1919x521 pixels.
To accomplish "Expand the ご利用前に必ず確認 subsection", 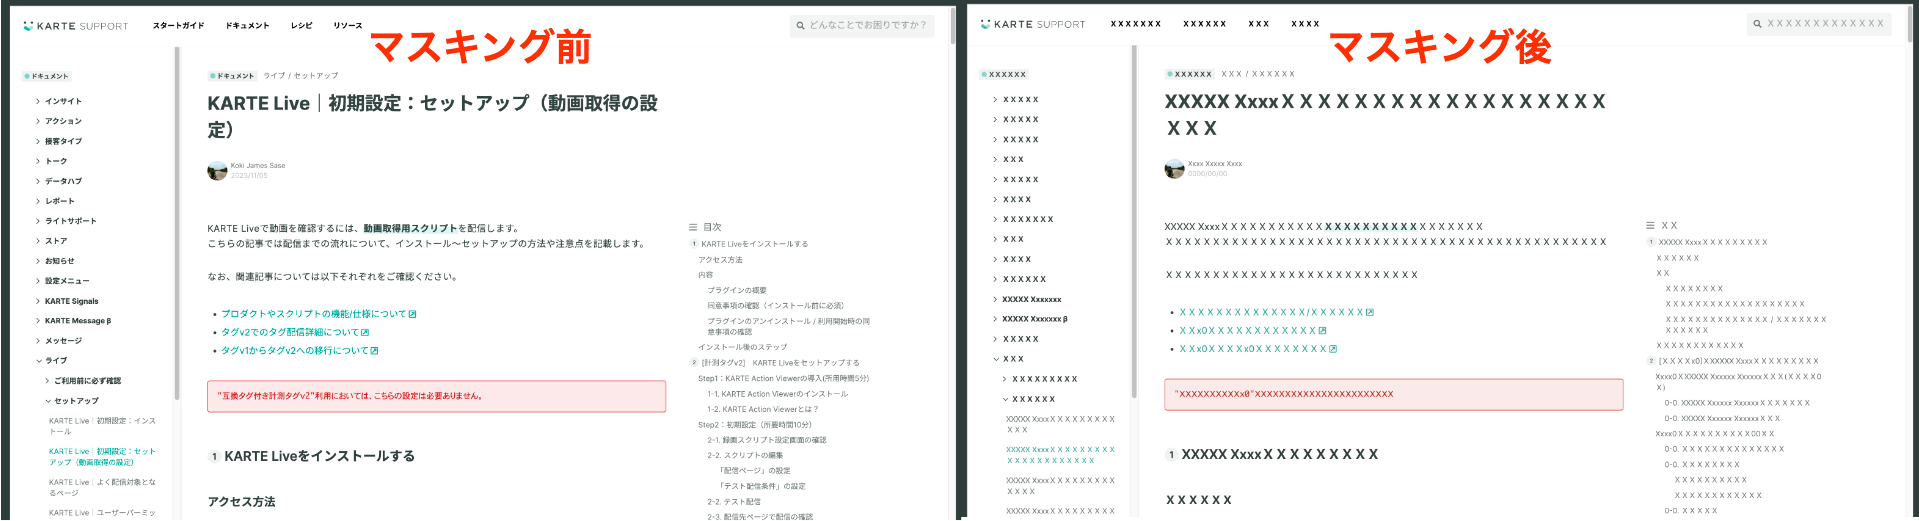I will click(83, 381).
